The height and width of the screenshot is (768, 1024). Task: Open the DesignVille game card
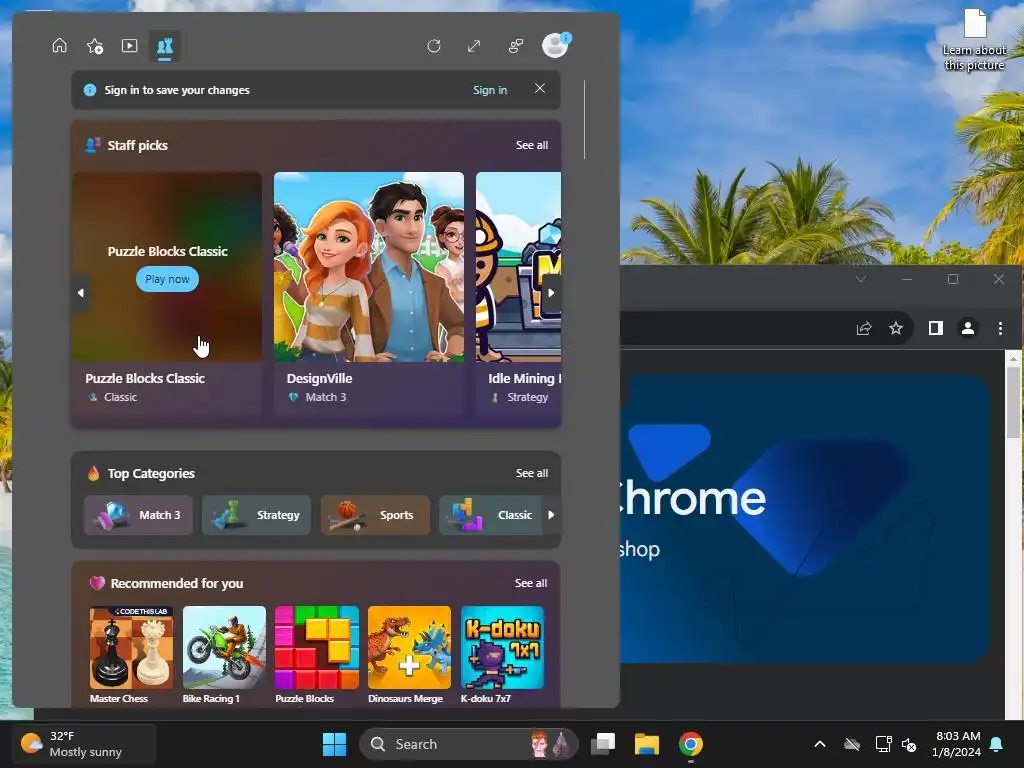coord(369,293)
